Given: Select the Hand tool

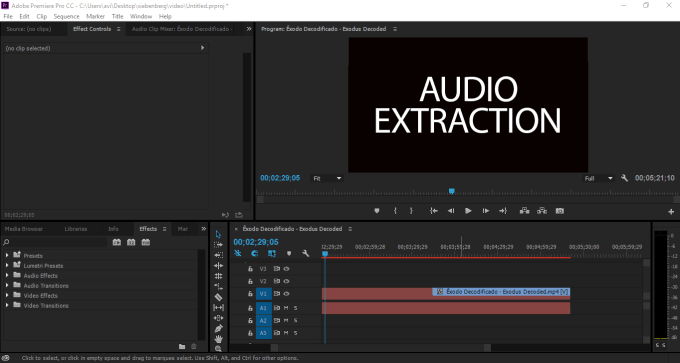Looking at the screenshot, I should (218, 339).
